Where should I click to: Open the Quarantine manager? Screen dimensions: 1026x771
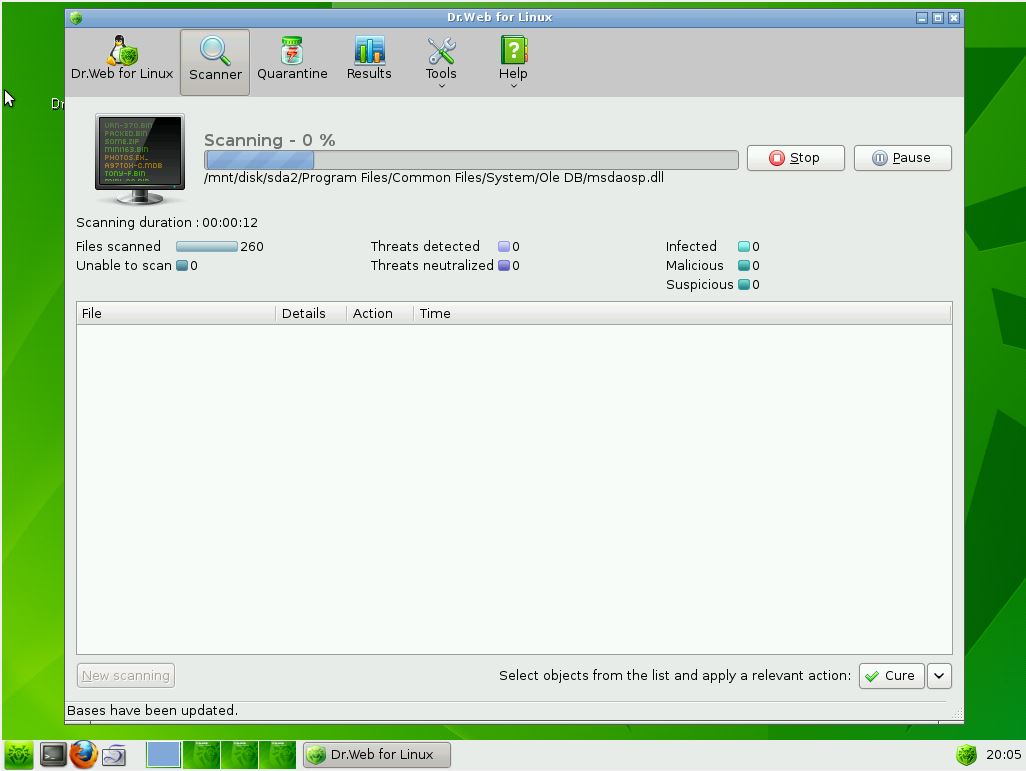[x=292, y=58]
